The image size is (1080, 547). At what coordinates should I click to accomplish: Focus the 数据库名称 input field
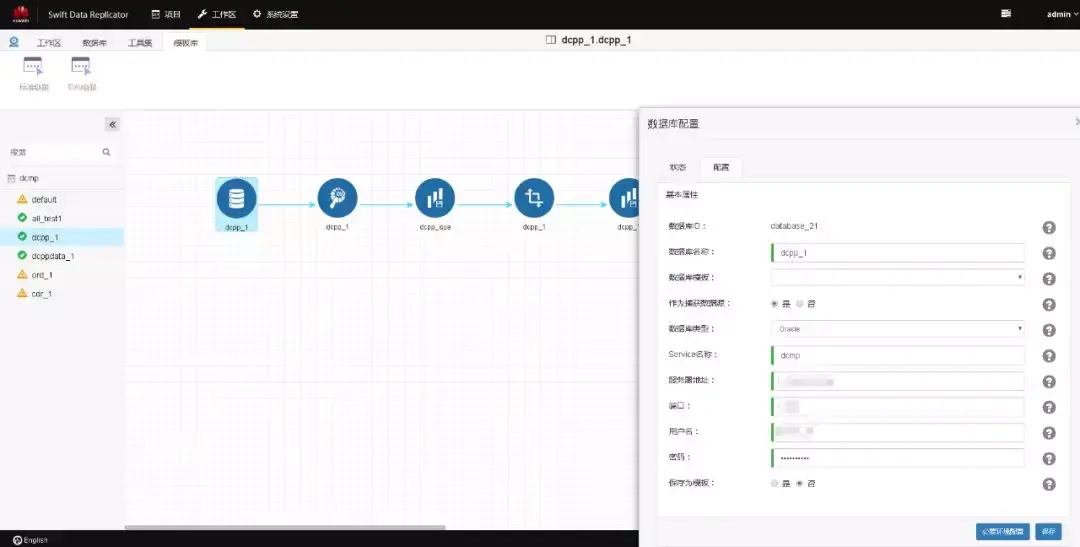(x=897, y=253)
